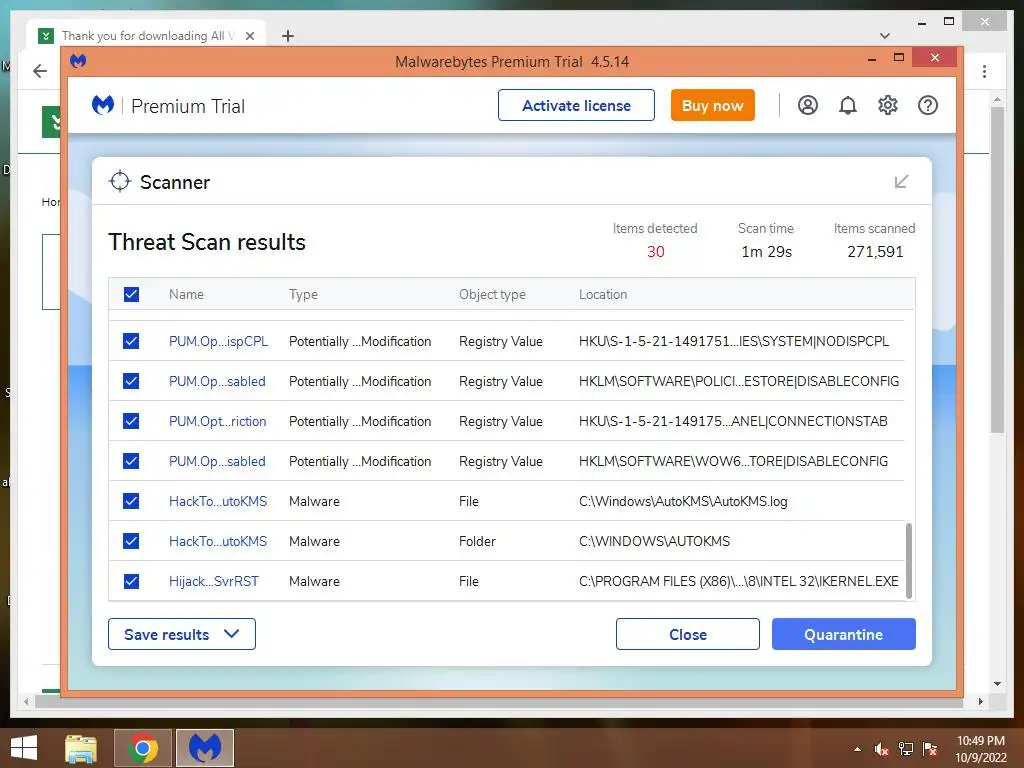The height and width of the screenshot is (768, 1024).
Task: Click the Items detected count 30
Action: 656,251
